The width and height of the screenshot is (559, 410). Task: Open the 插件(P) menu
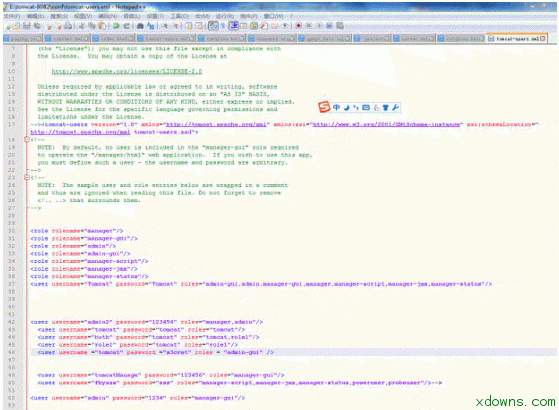[x=248, y=16]
